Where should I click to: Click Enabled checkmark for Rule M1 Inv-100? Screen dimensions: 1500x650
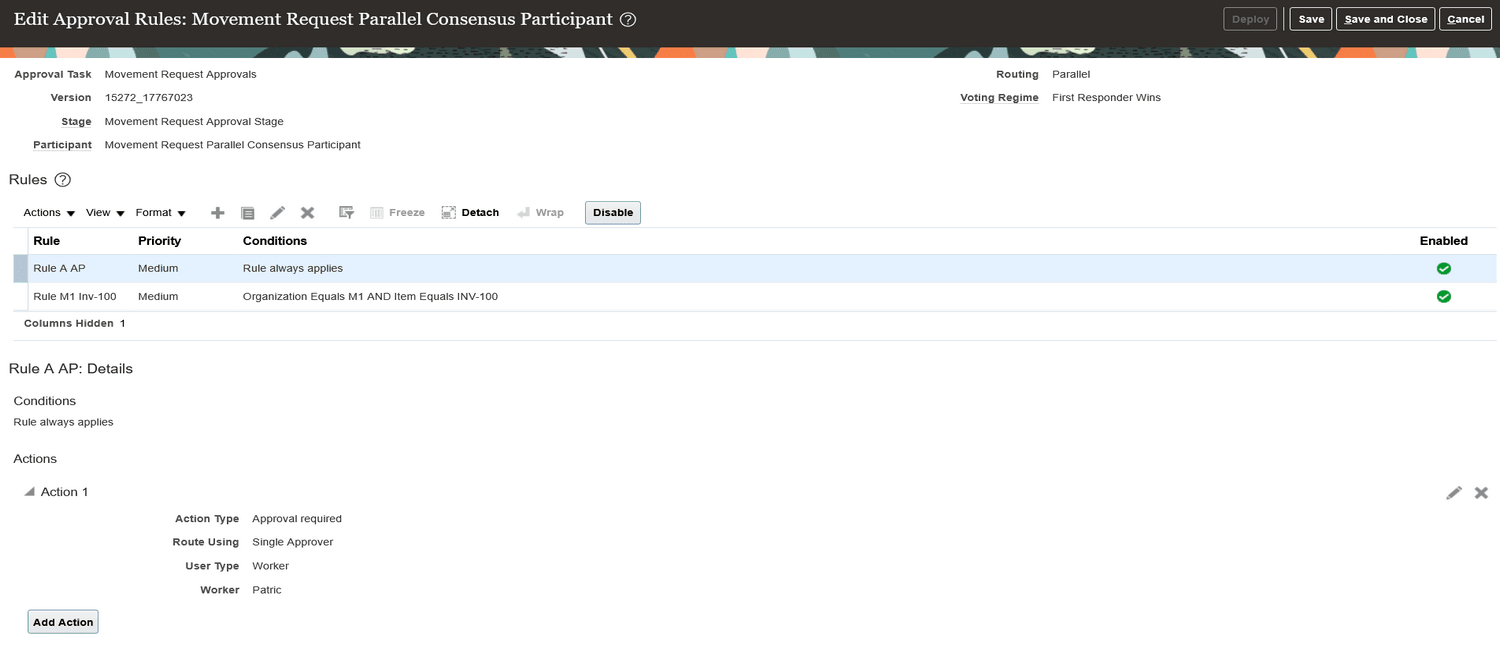tap(1444, 297)
